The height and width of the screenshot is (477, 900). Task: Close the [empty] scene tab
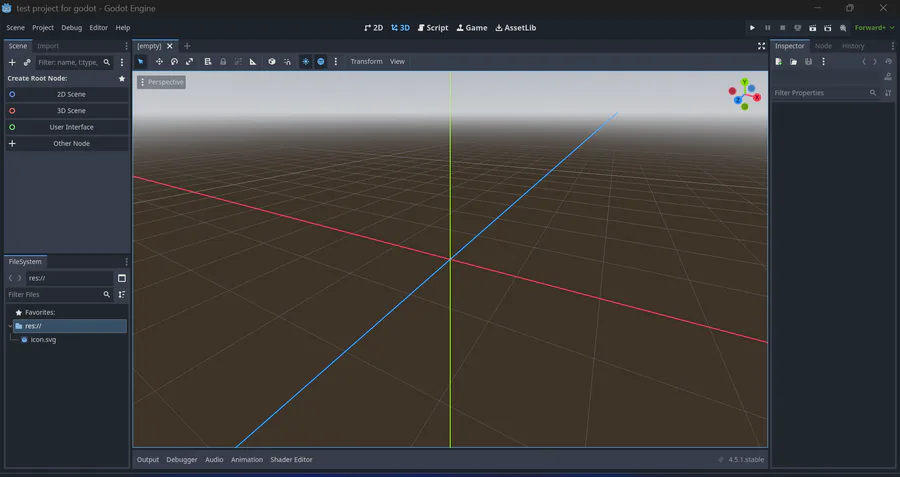tap(169, 46)
